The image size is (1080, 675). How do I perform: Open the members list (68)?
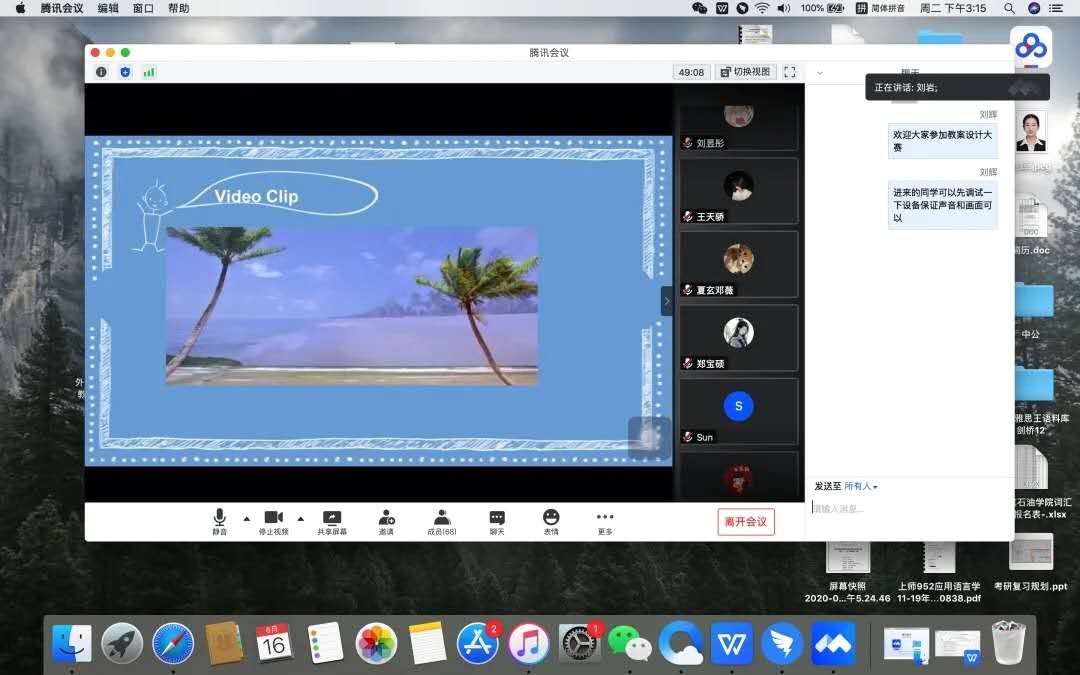pyautogui.click(x=441, y=521)
